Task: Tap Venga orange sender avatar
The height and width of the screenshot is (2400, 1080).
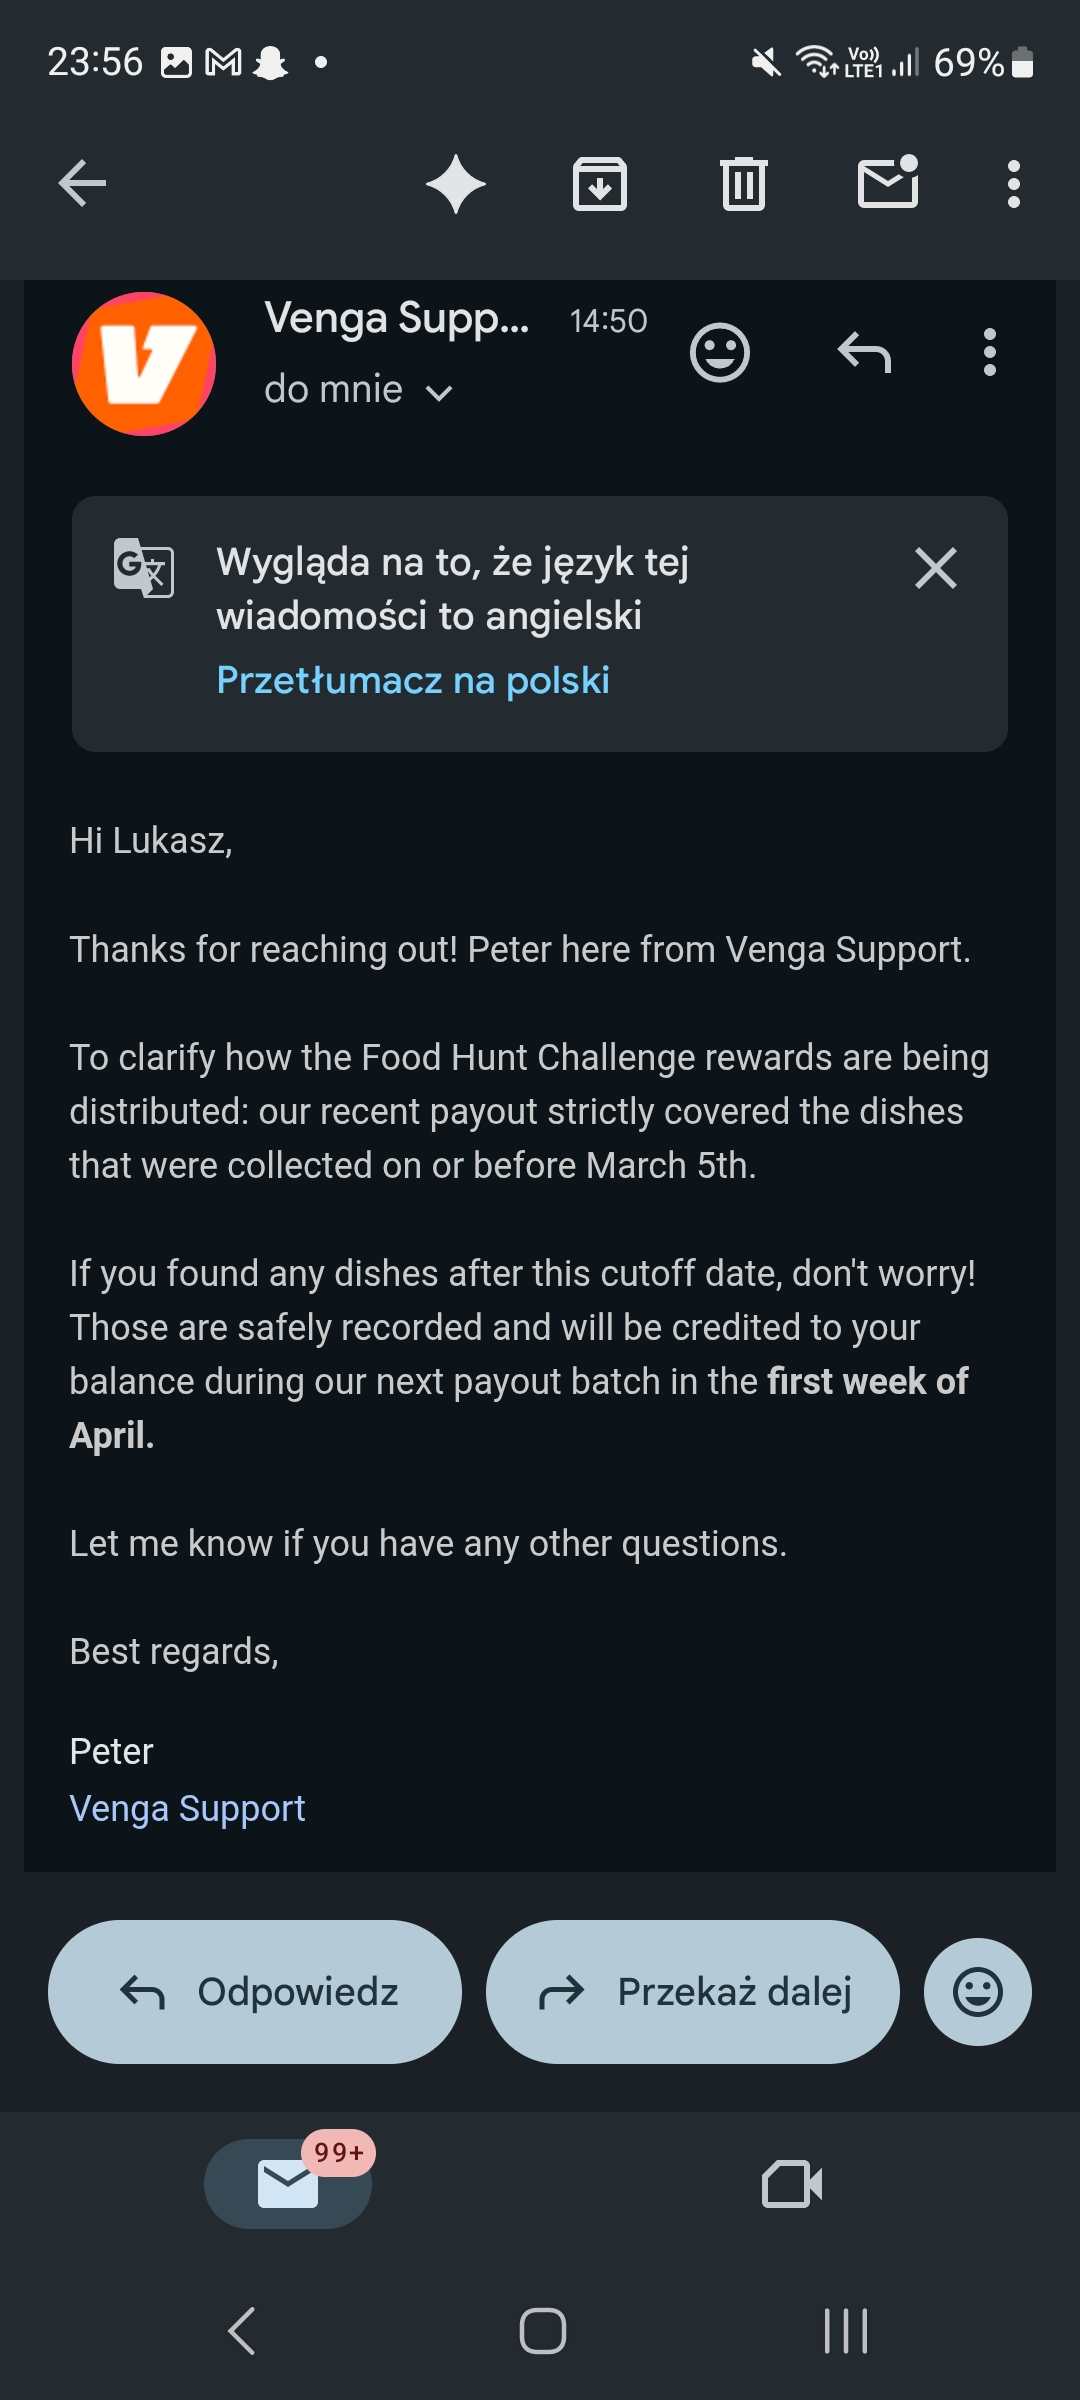Action: click(144, 364)
